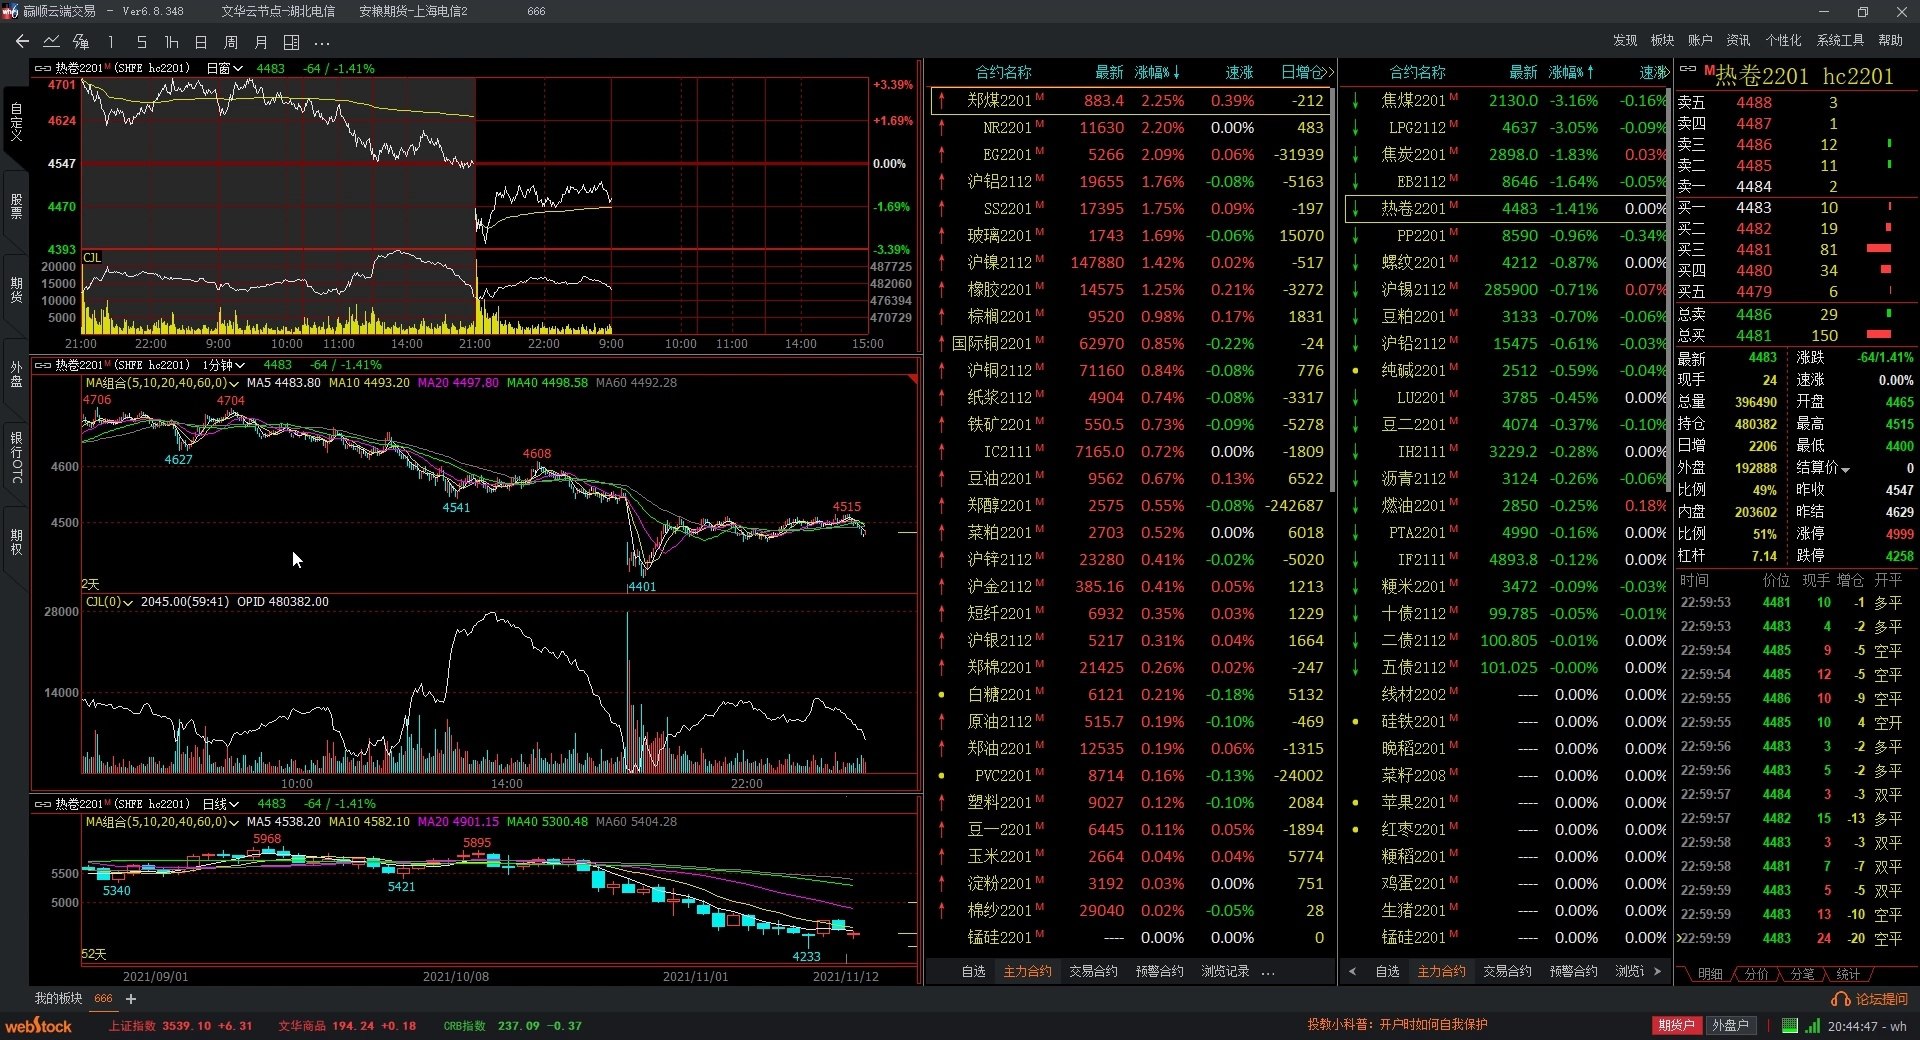
Task: Open the 日窗 period dropdown
Action: 225,68
